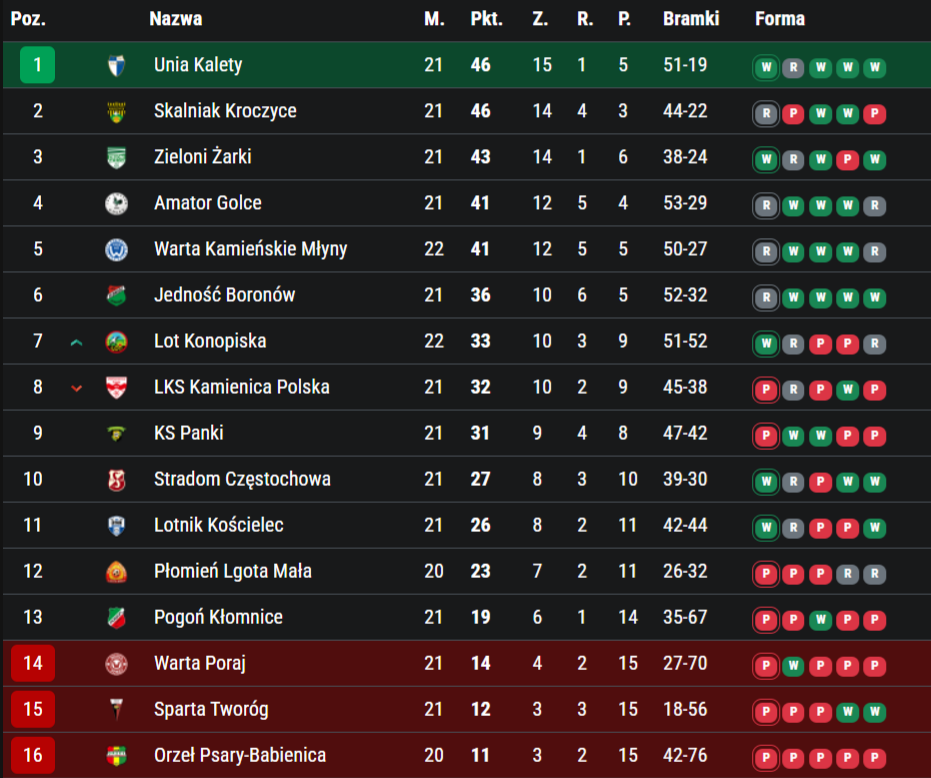The width and height of the screenshot is (931, 778).
Task: Click Lot Konopiska's green up-arrow position indicator
Action: tap(77, 342)
